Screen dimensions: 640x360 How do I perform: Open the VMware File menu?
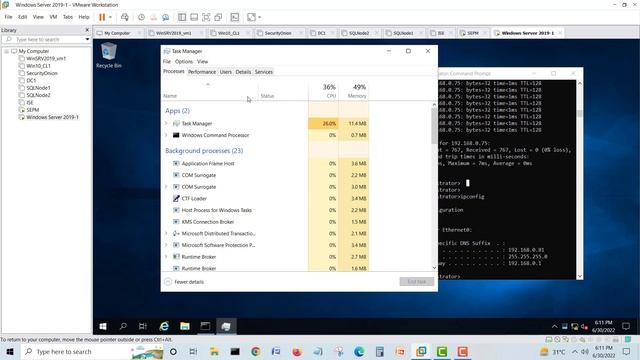pyautogui.click(x=8, y=17)
